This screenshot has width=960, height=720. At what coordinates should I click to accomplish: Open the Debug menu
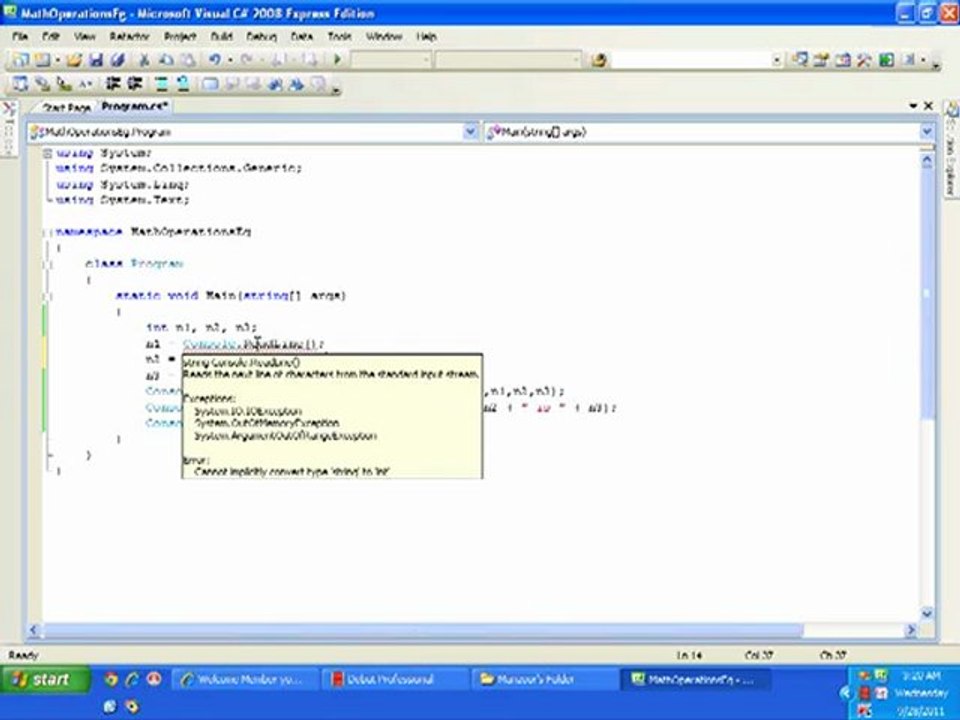pos(261,37)
